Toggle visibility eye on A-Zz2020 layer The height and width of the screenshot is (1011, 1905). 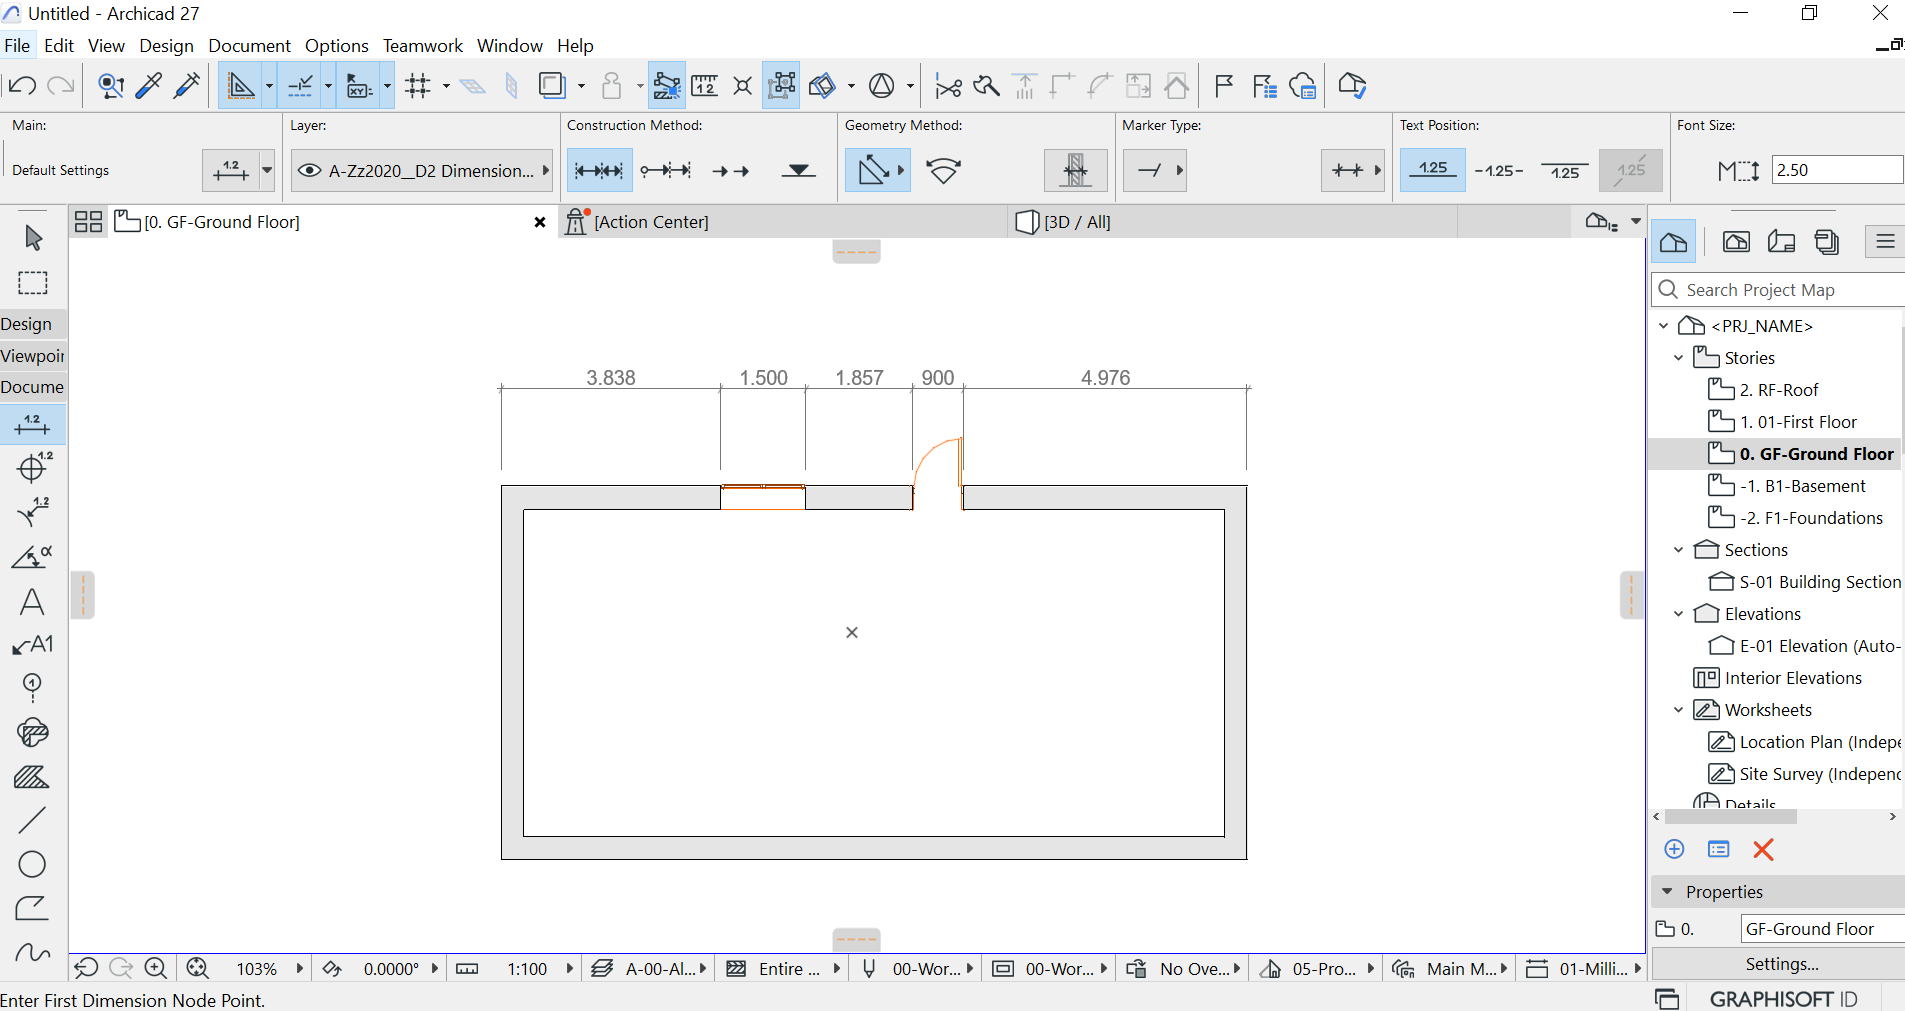309,171
